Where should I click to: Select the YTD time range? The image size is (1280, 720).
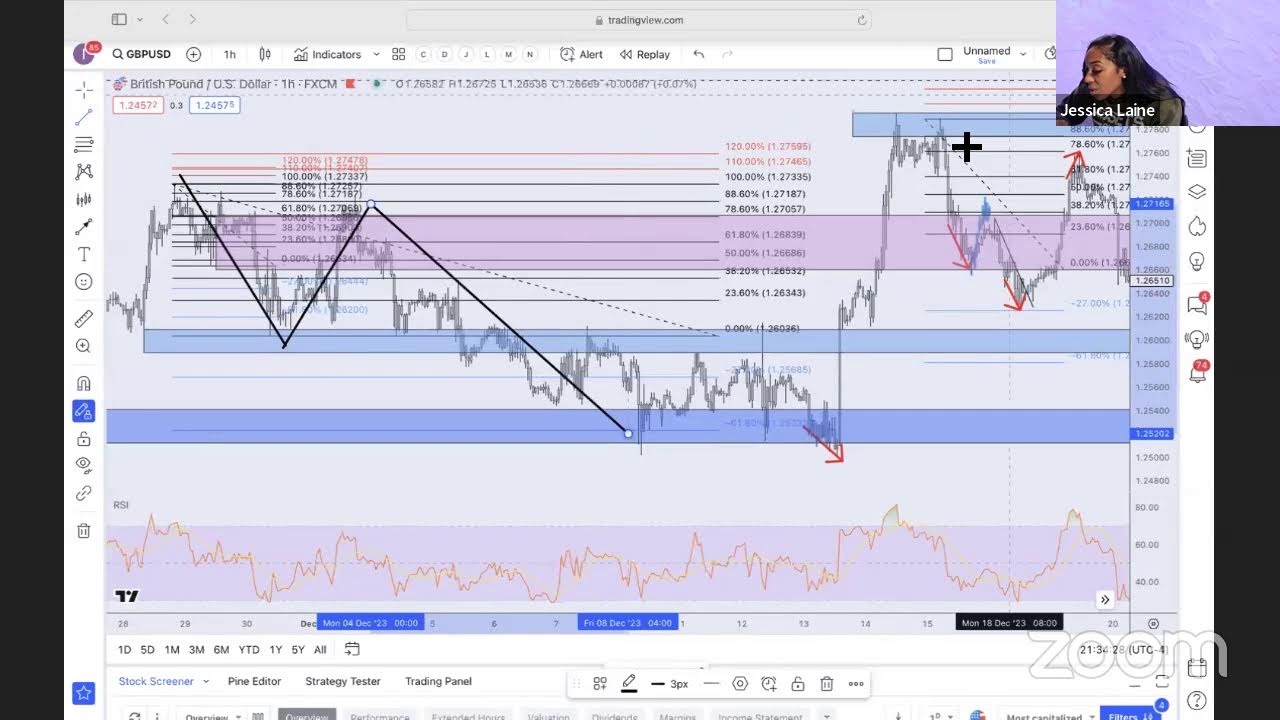click(x=249, y=650)
